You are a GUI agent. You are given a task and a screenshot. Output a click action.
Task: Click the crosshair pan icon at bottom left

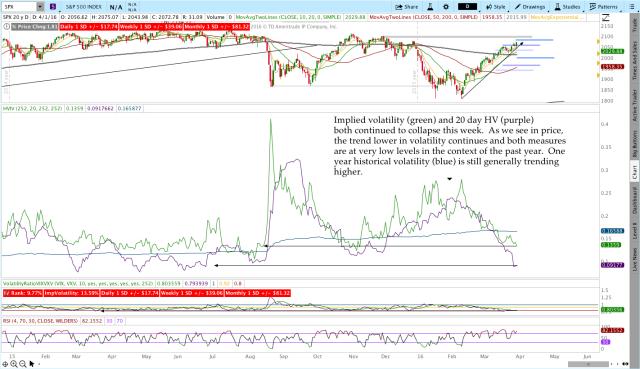click(x=5, y=364)
